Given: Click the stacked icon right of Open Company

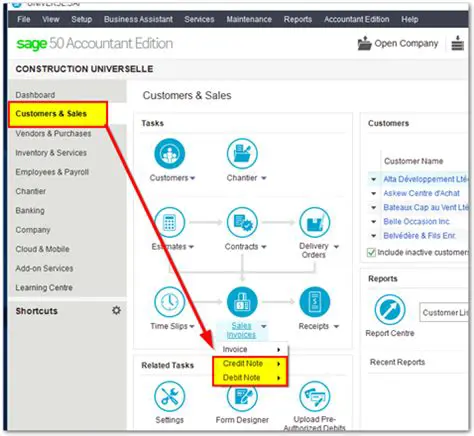Looking at the screenshot, I should point(458,43).
